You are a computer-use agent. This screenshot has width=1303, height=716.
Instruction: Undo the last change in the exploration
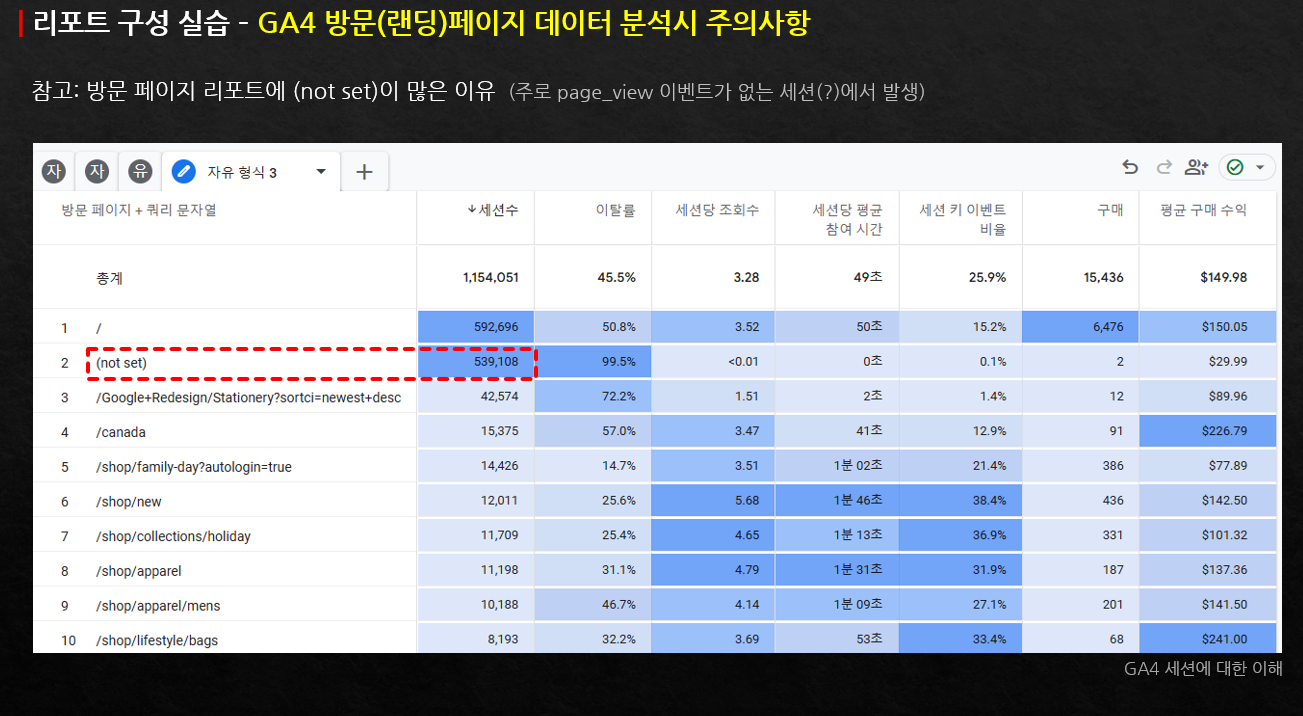point(1132,167)
